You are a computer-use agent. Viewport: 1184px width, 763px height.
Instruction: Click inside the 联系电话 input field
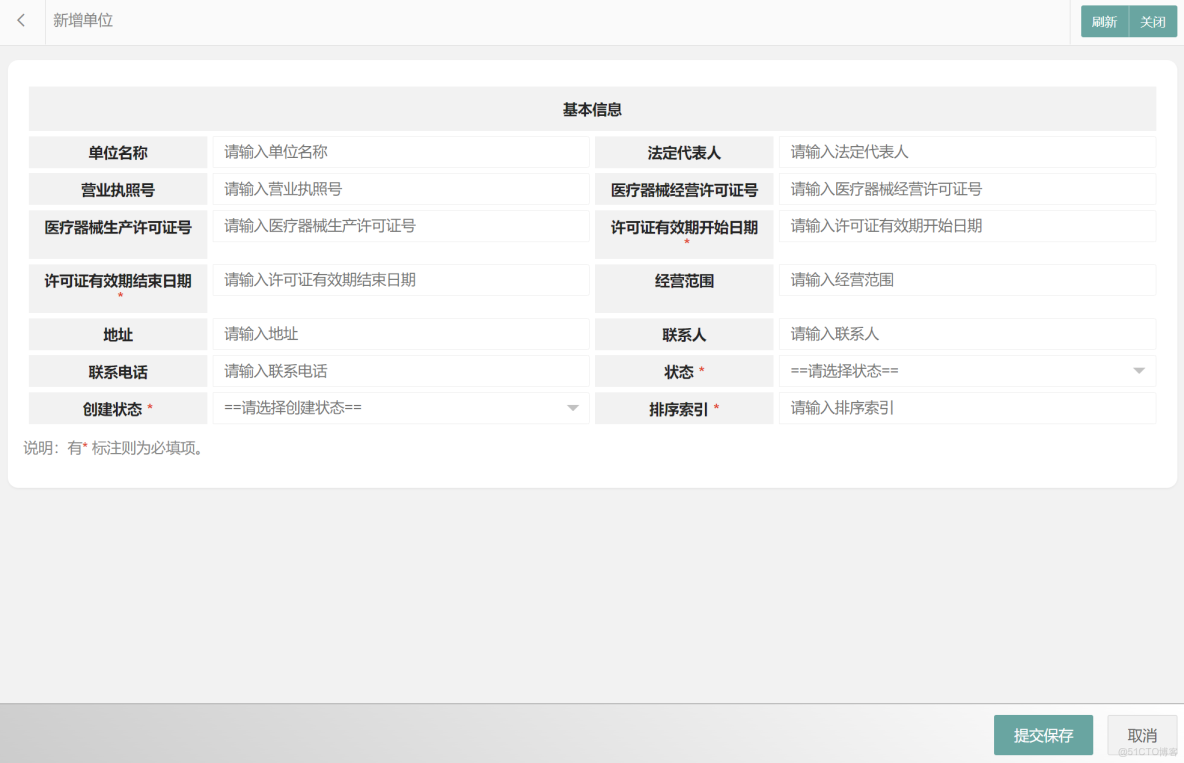point(400,371)
